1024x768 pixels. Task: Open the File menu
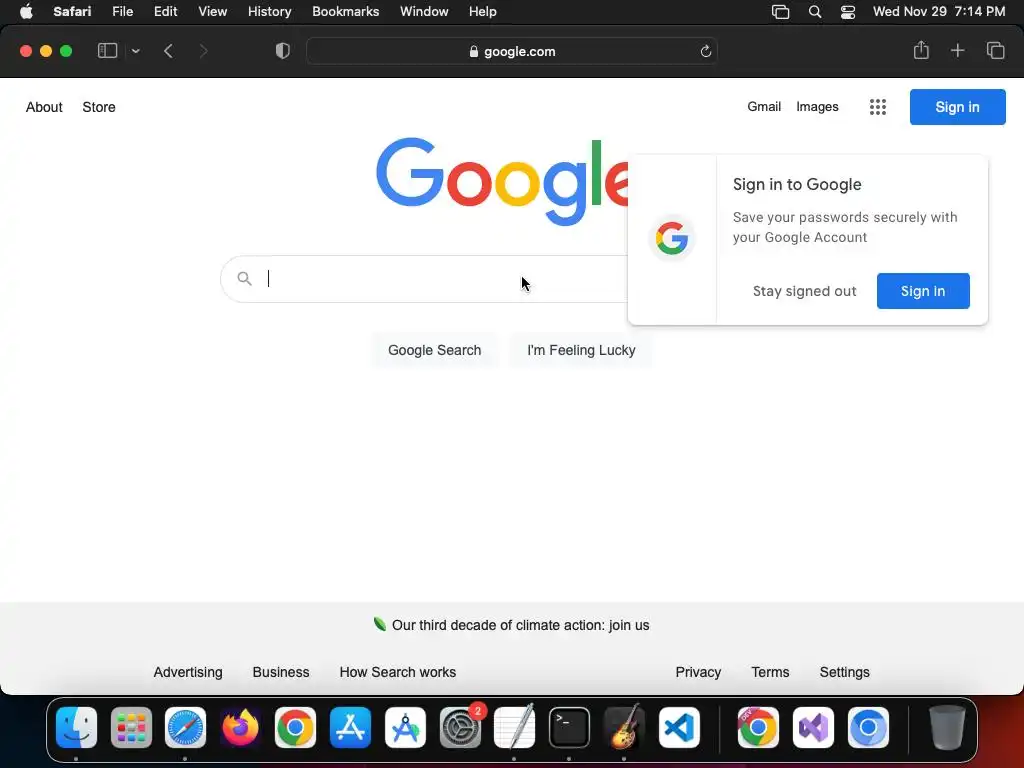122,12
